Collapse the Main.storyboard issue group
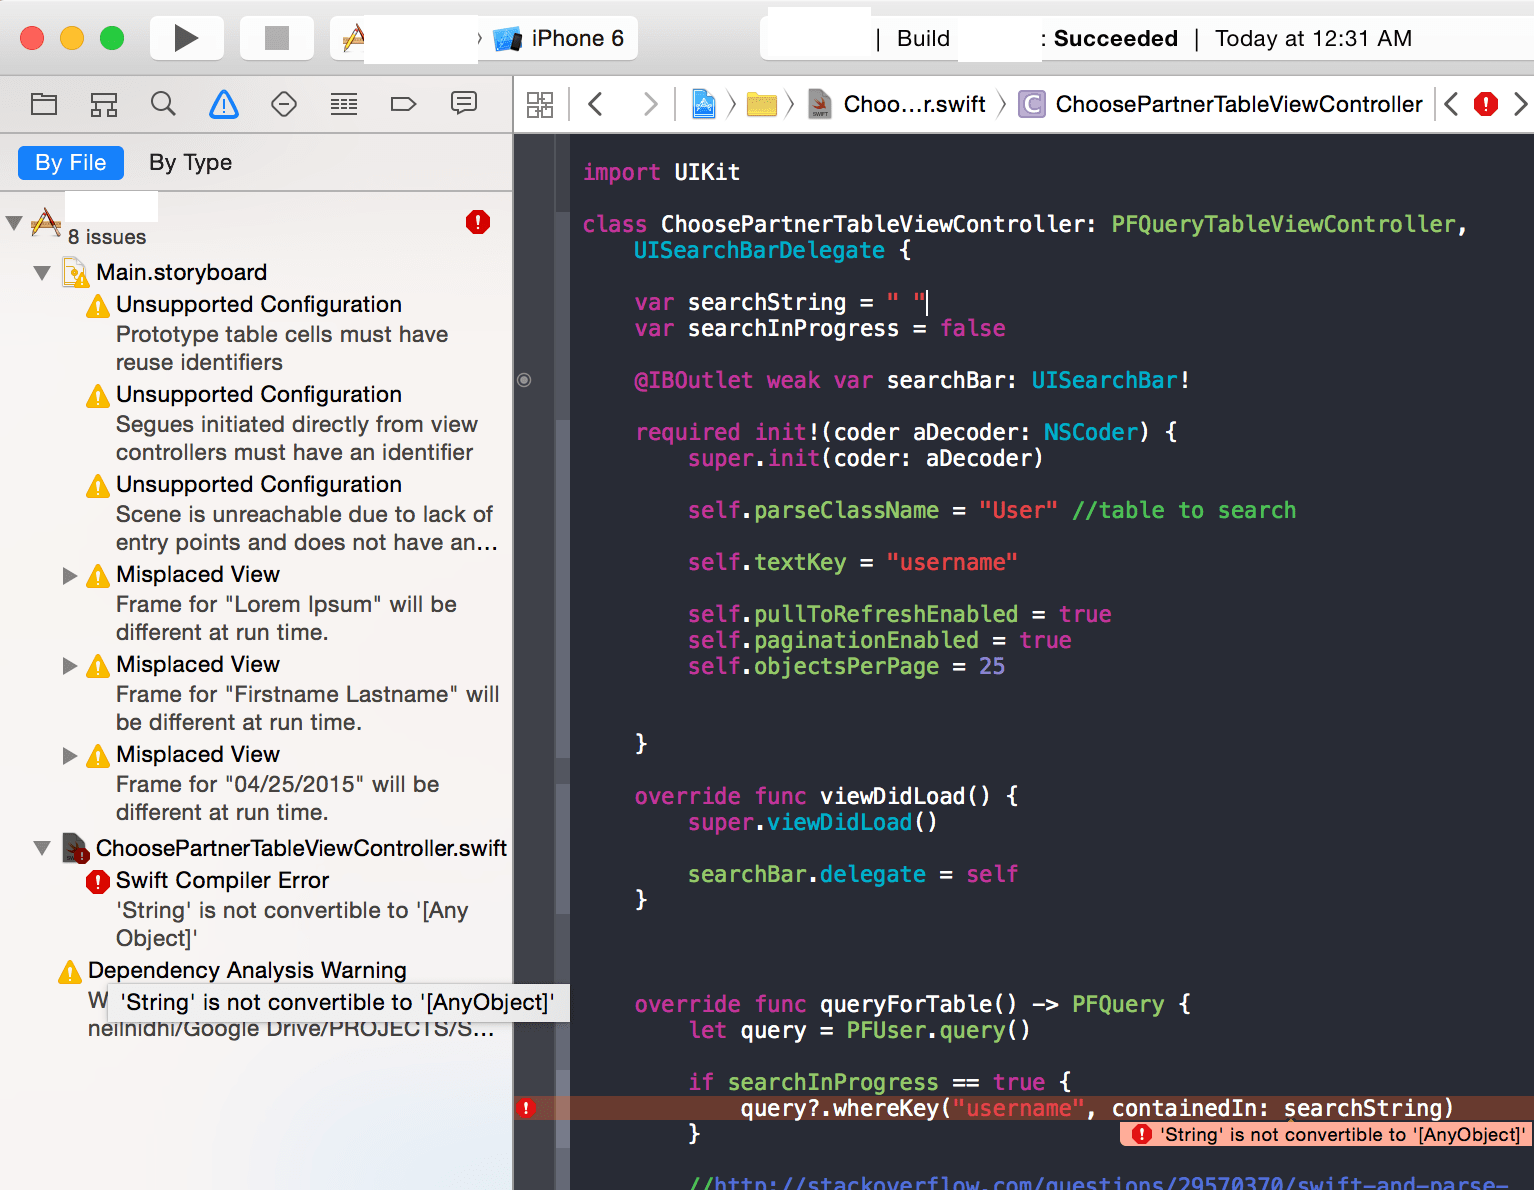Image resolution: width=1534 pixels, height=1190 pixels. (42, 272)
